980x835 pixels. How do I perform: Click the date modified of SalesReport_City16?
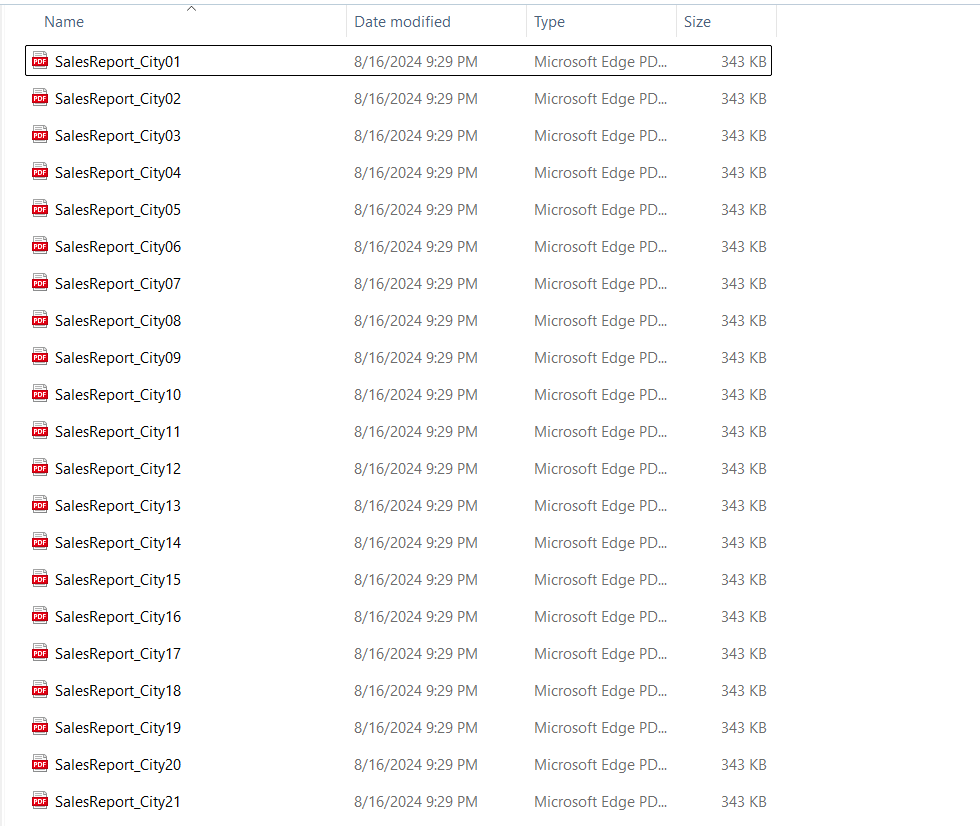(416, 616)
